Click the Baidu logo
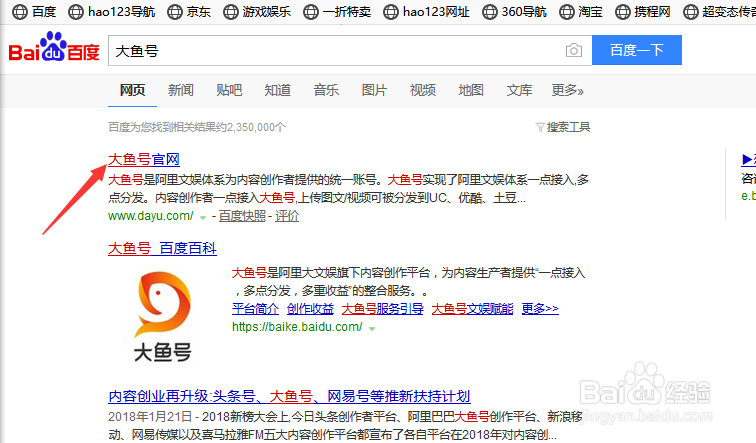Viewport: 756px width, 443px height. (x=54, y=48)
